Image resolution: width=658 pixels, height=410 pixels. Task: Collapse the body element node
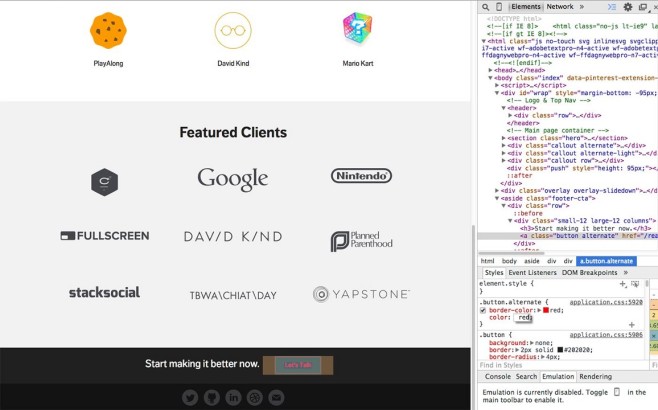coord(491,78)
